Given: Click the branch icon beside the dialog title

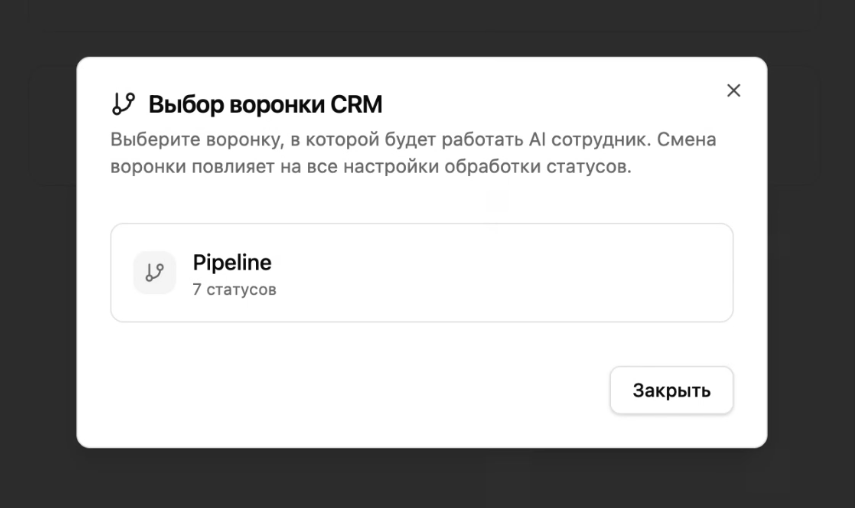Looking at the screenshot, I should [124, 104].
